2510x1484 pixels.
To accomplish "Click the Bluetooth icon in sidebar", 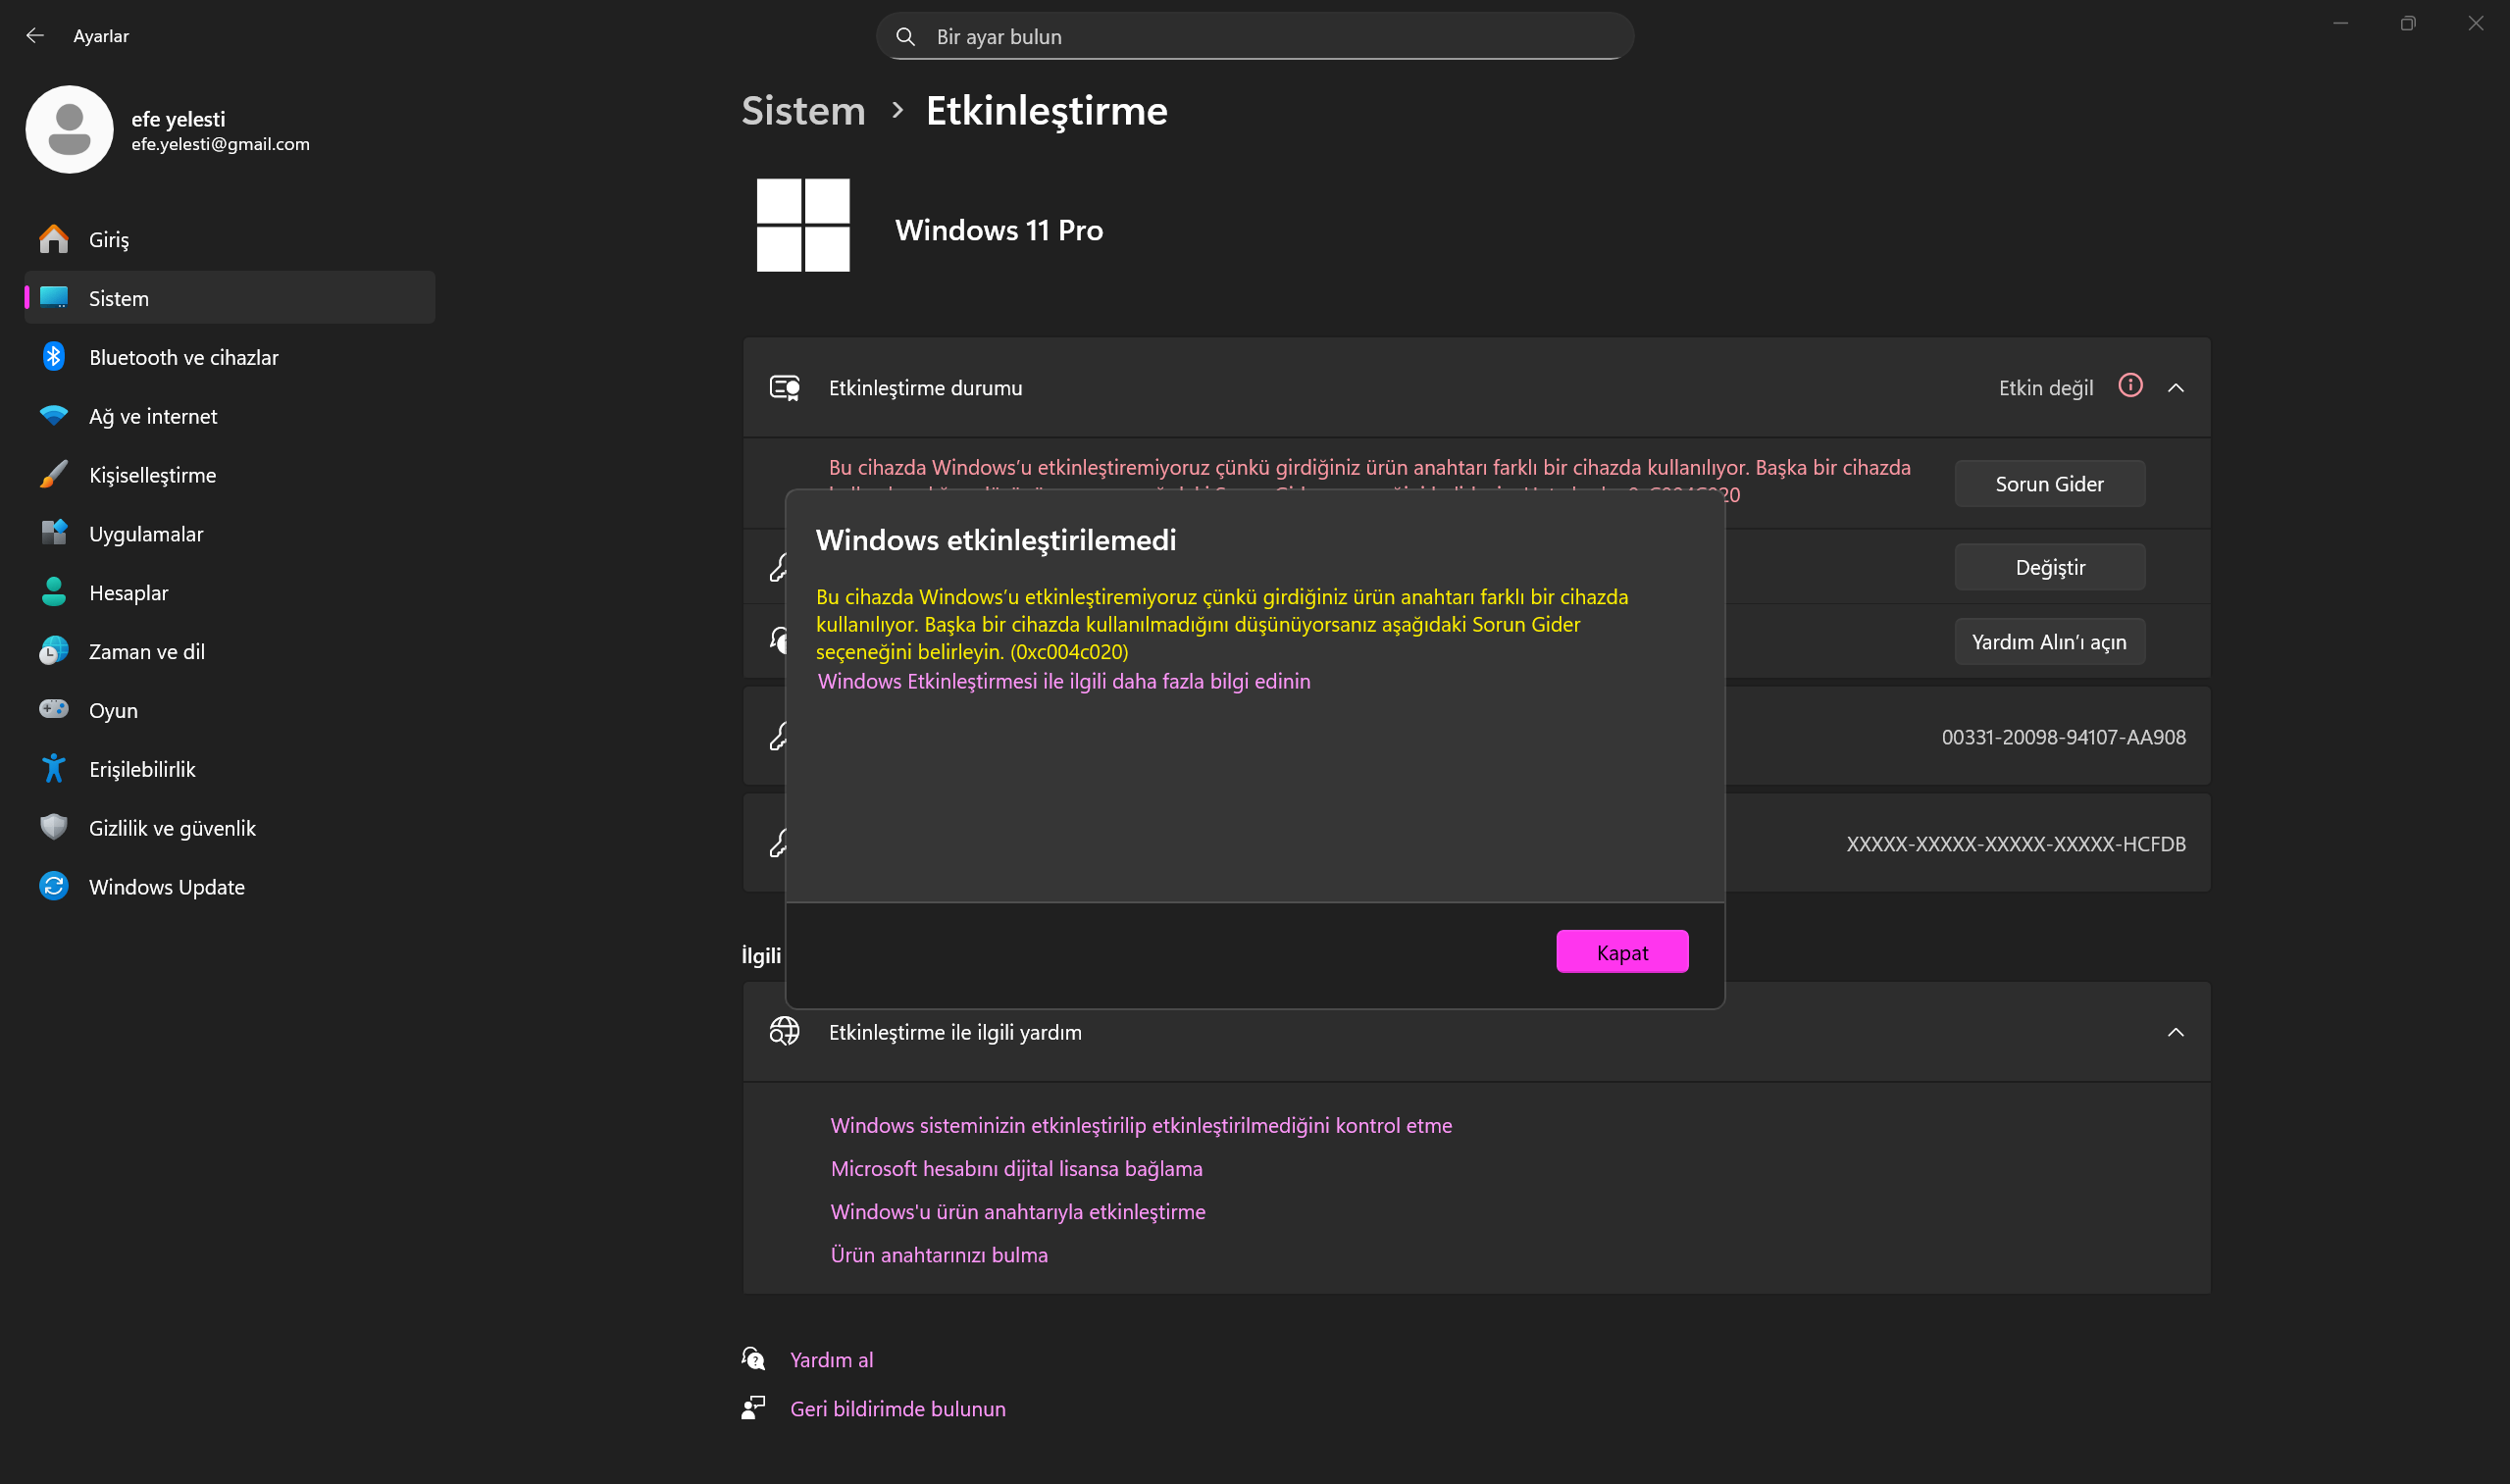I will coord(54,356).
